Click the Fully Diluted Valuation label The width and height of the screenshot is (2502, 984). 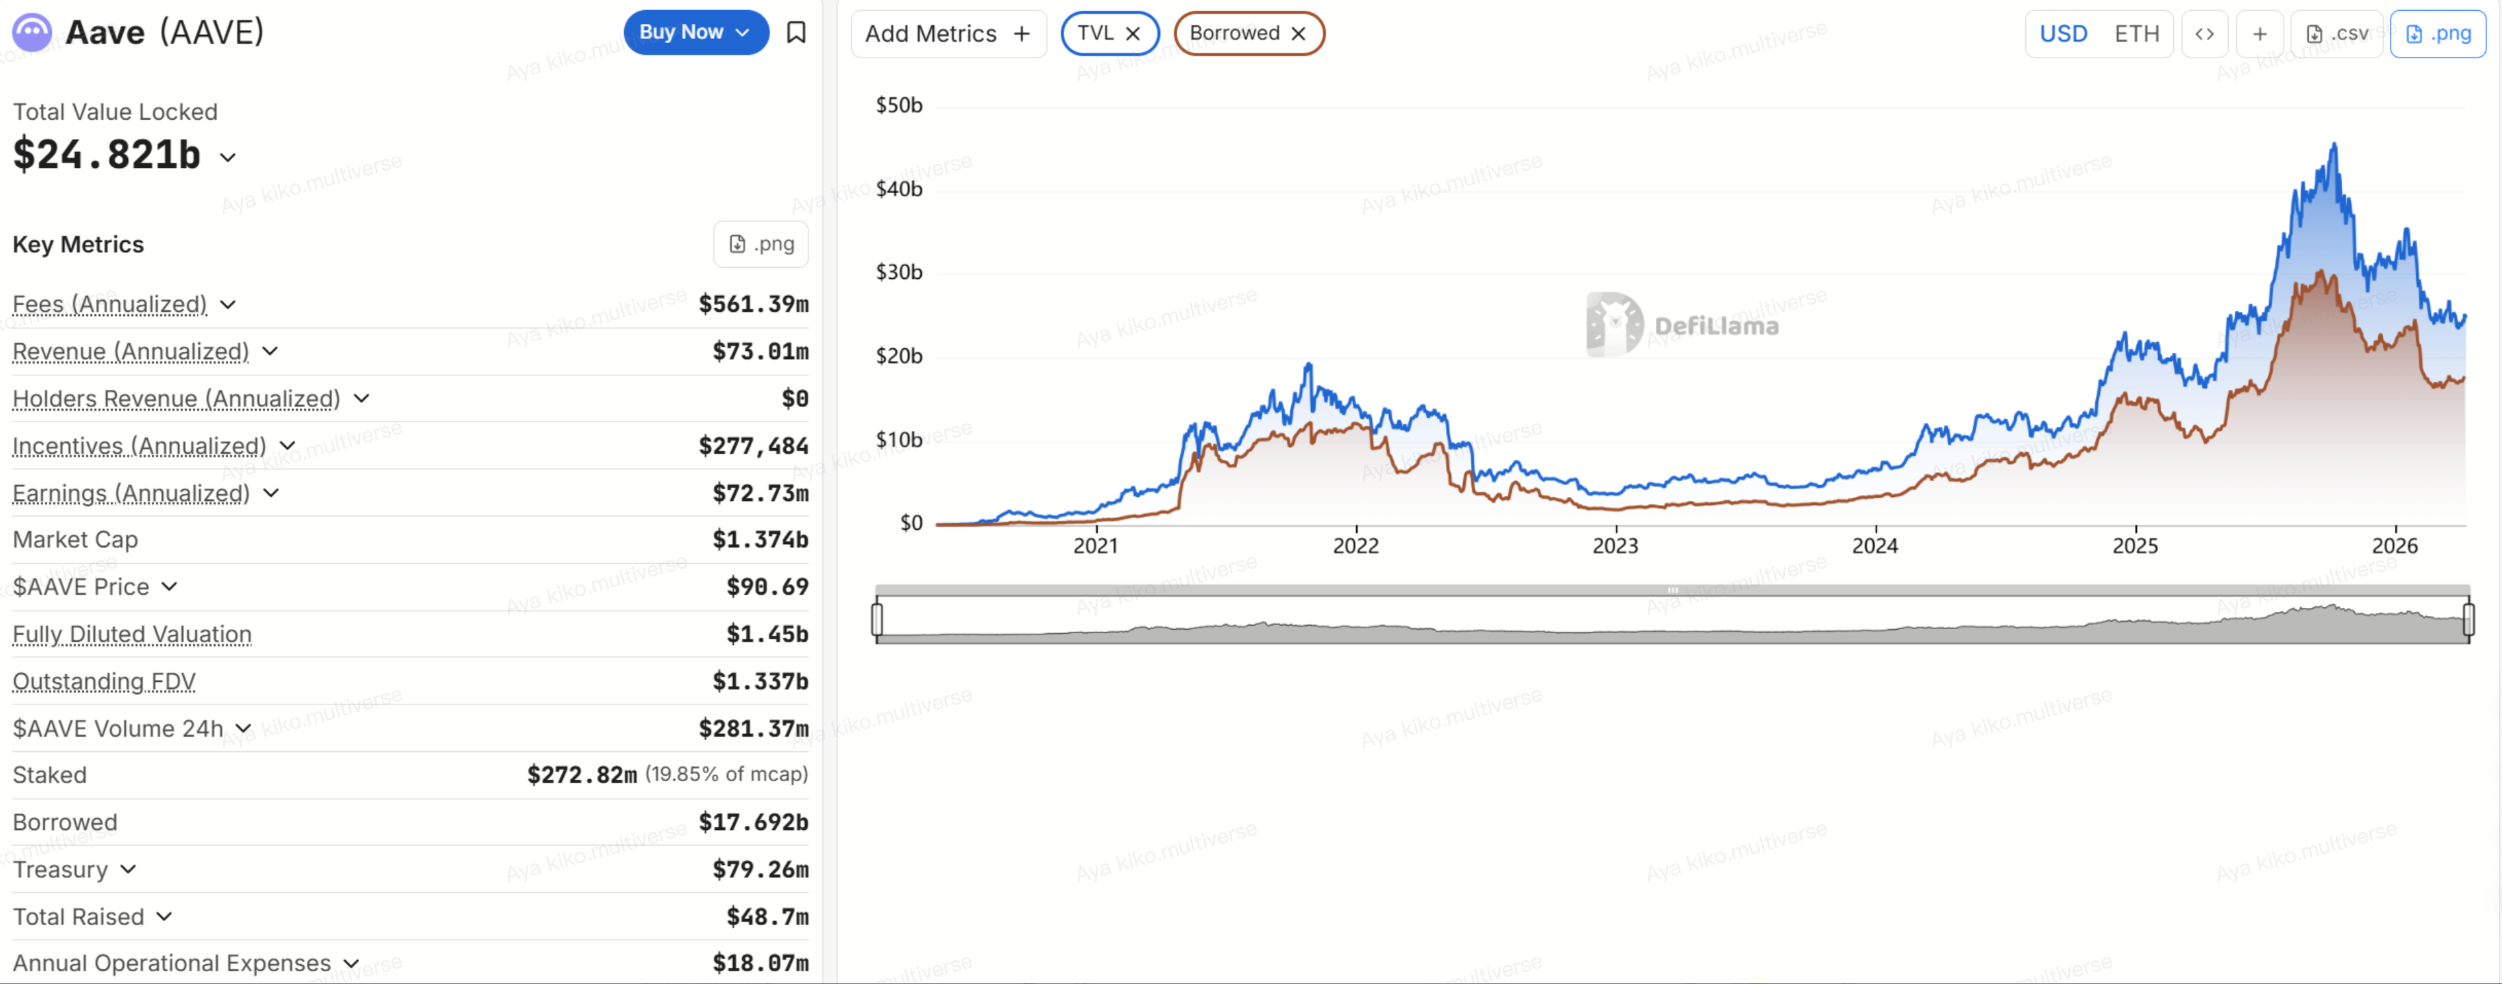point(132,634)
